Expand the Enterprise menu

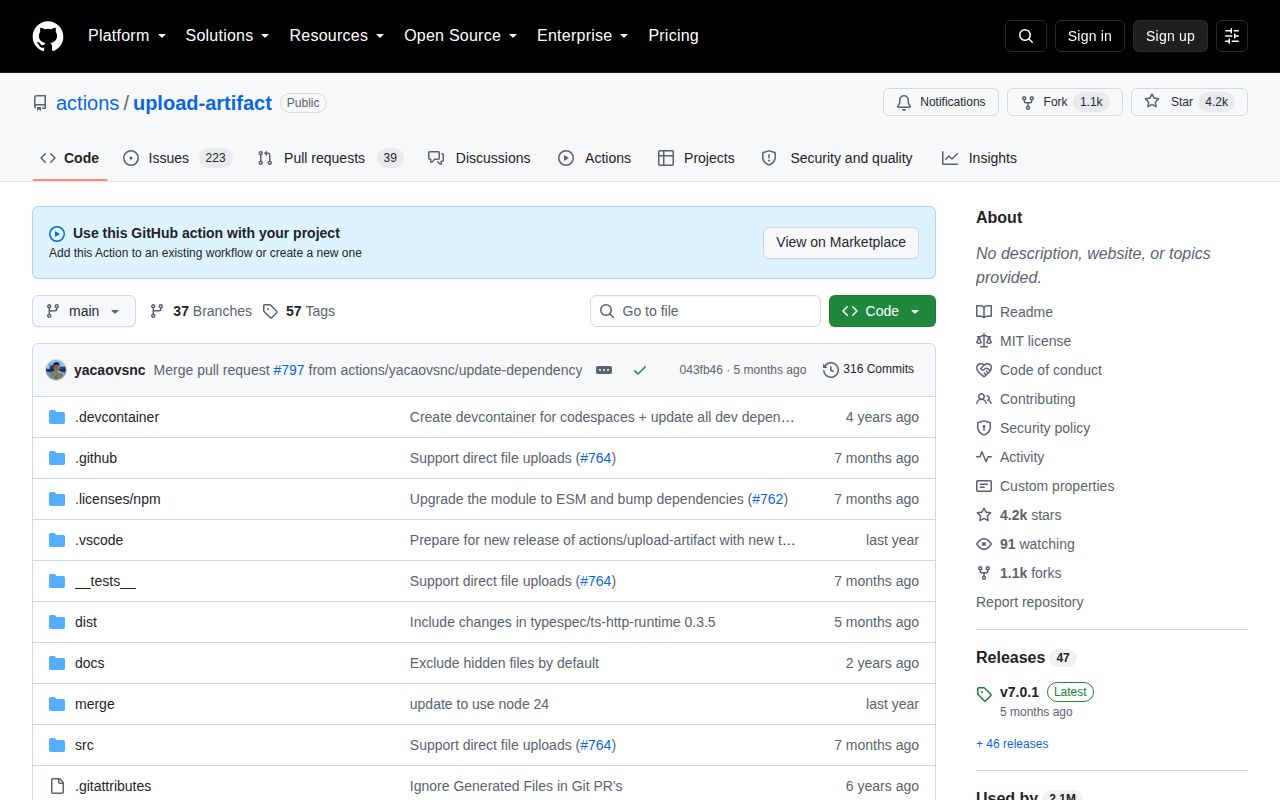[583, 36]
